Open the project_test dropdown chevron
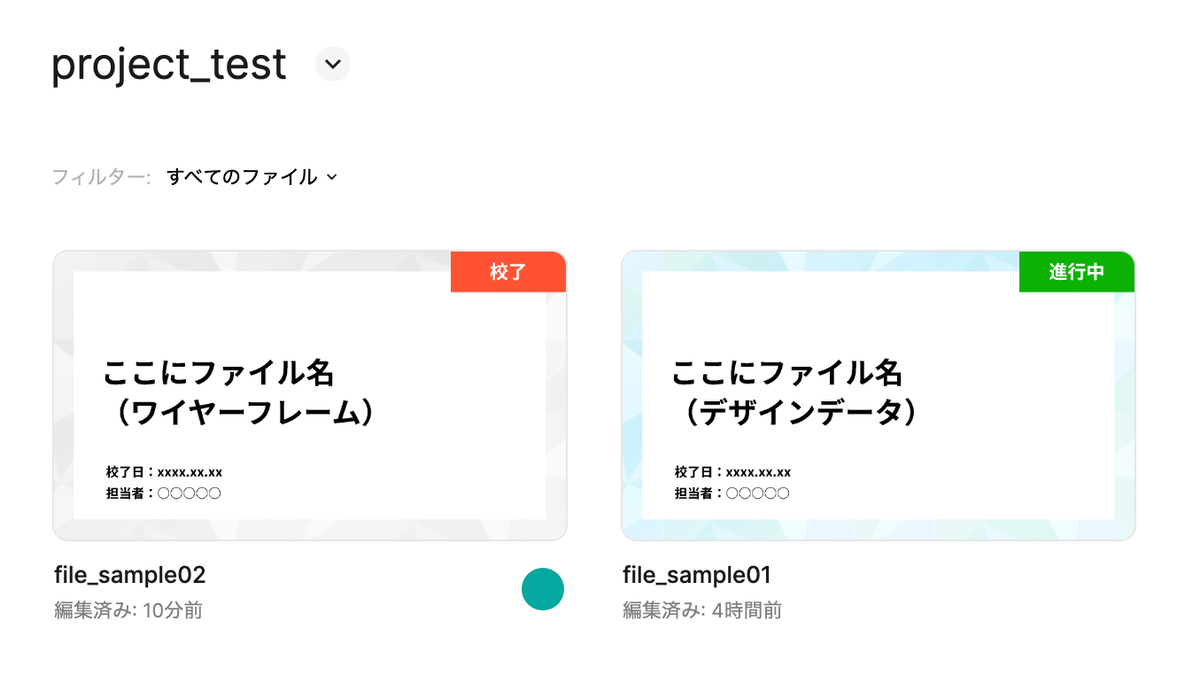This screenshot has height=691, width=1200. coord(333,64)
